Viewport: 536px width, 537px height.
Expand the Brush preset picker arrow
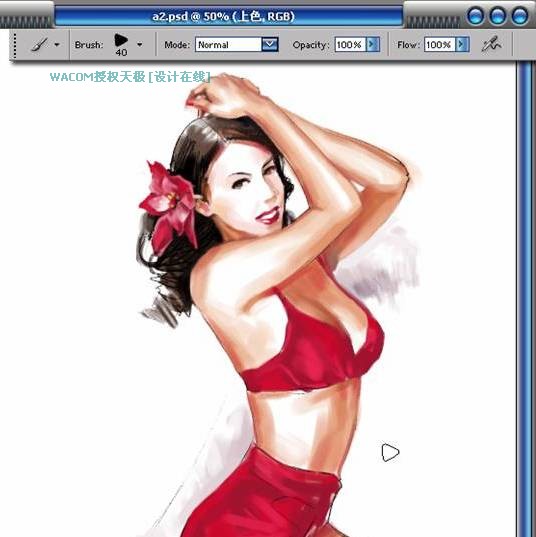pyautogui.click(x=139, y=45)
